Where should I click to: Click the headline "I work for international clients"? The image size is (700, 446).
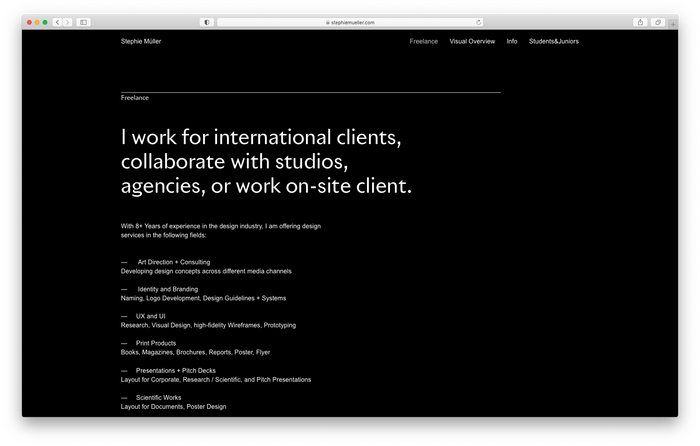click(x=266, y=161)
